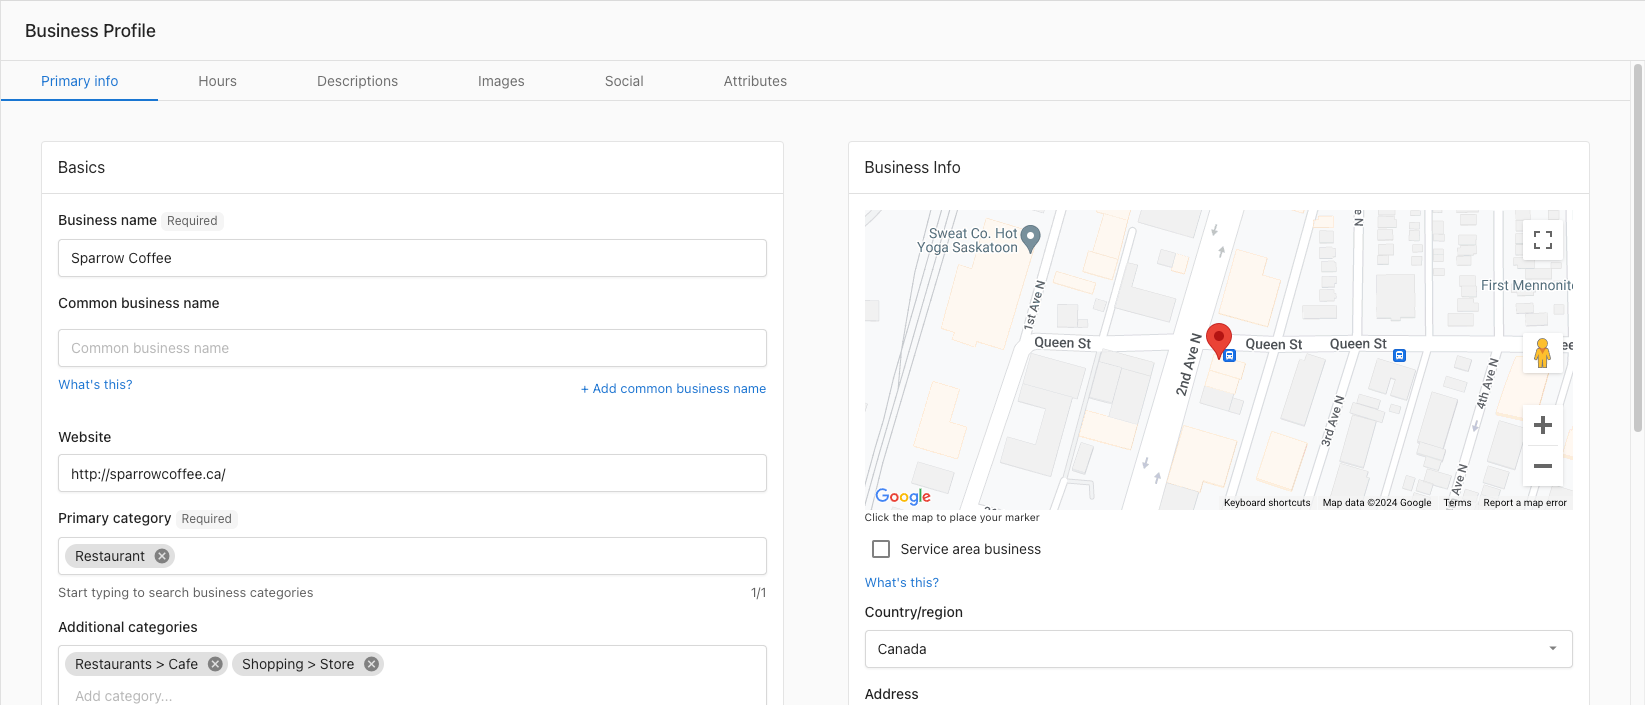Open the Descriptions tab
Image resolution: width=1645 pixels, height=705 pixels.
point(357,81)
